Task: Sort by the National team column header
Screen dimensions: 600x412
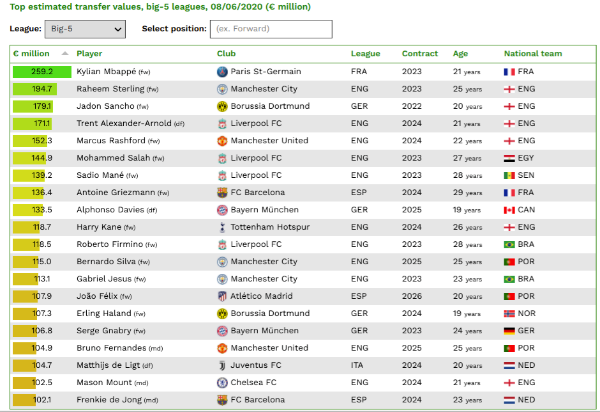Action: click(533, 54)
